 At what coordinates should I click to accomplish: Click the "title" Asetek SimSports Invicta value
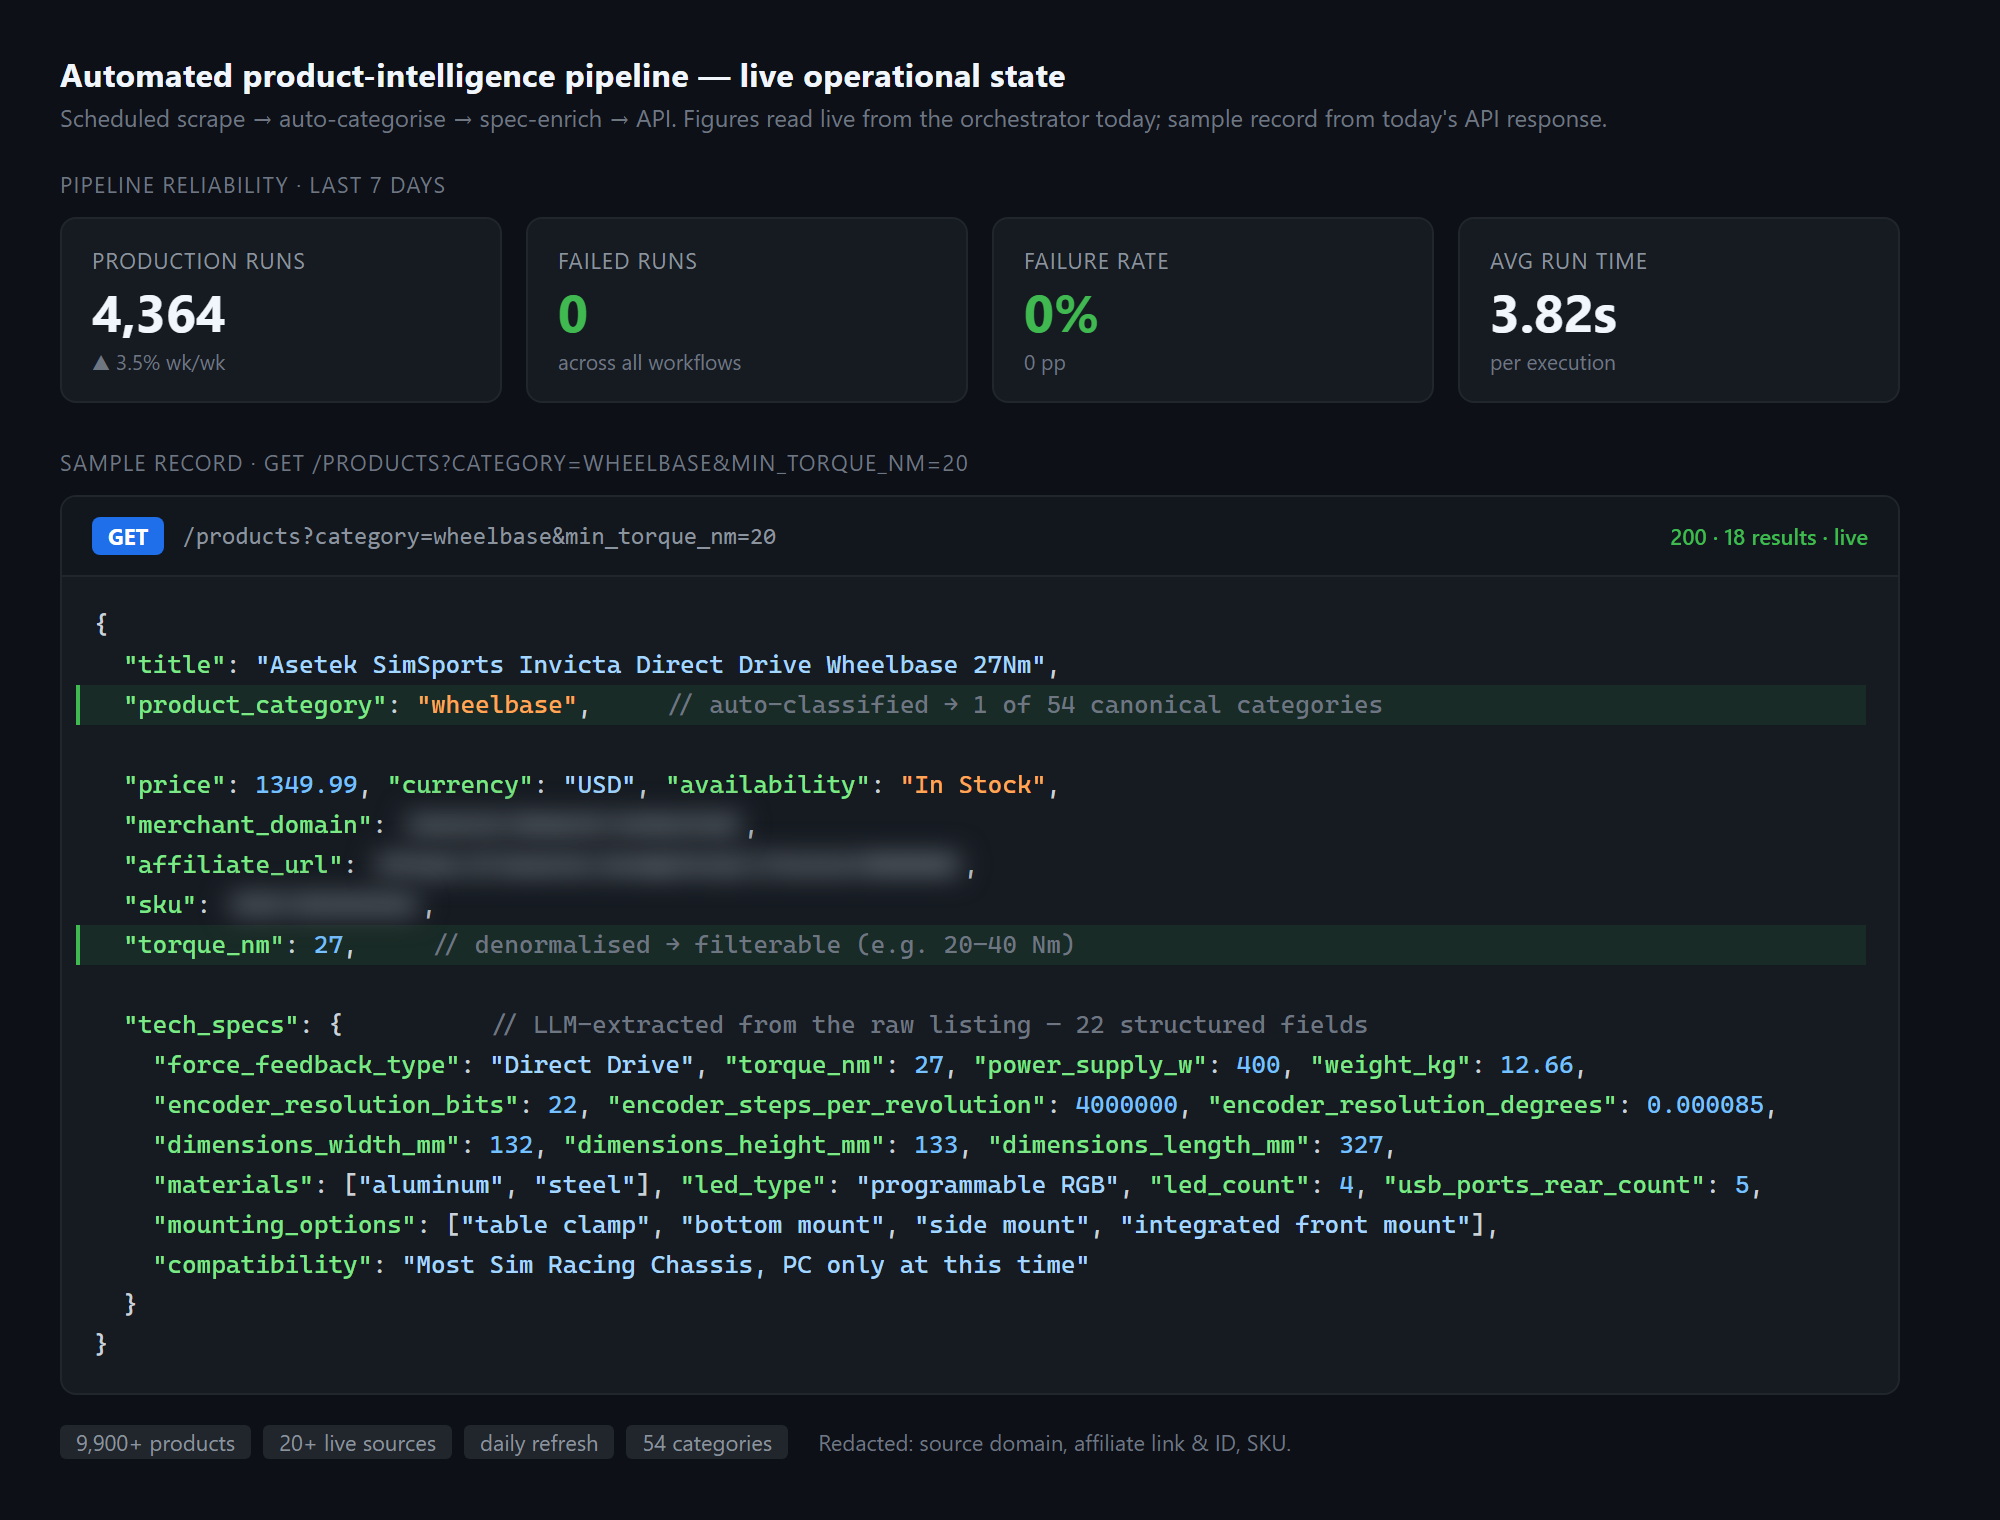(651, 665)
